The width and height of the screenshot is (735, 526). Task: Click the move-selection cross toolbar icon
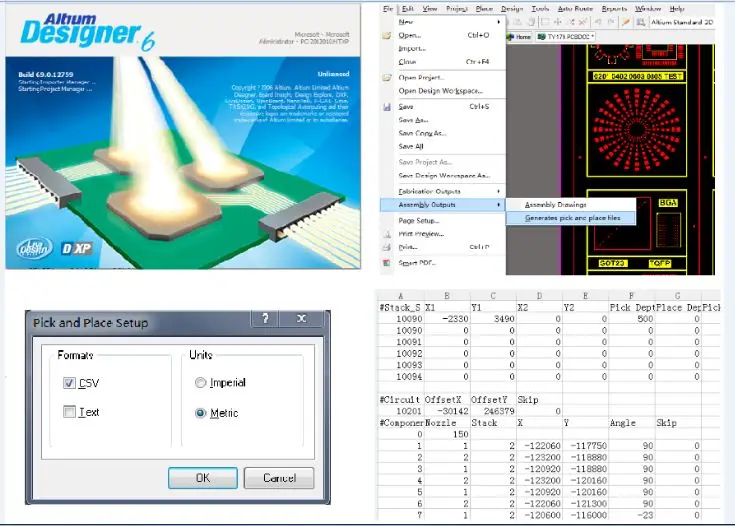pyautogui.click(x=558, y=22)
